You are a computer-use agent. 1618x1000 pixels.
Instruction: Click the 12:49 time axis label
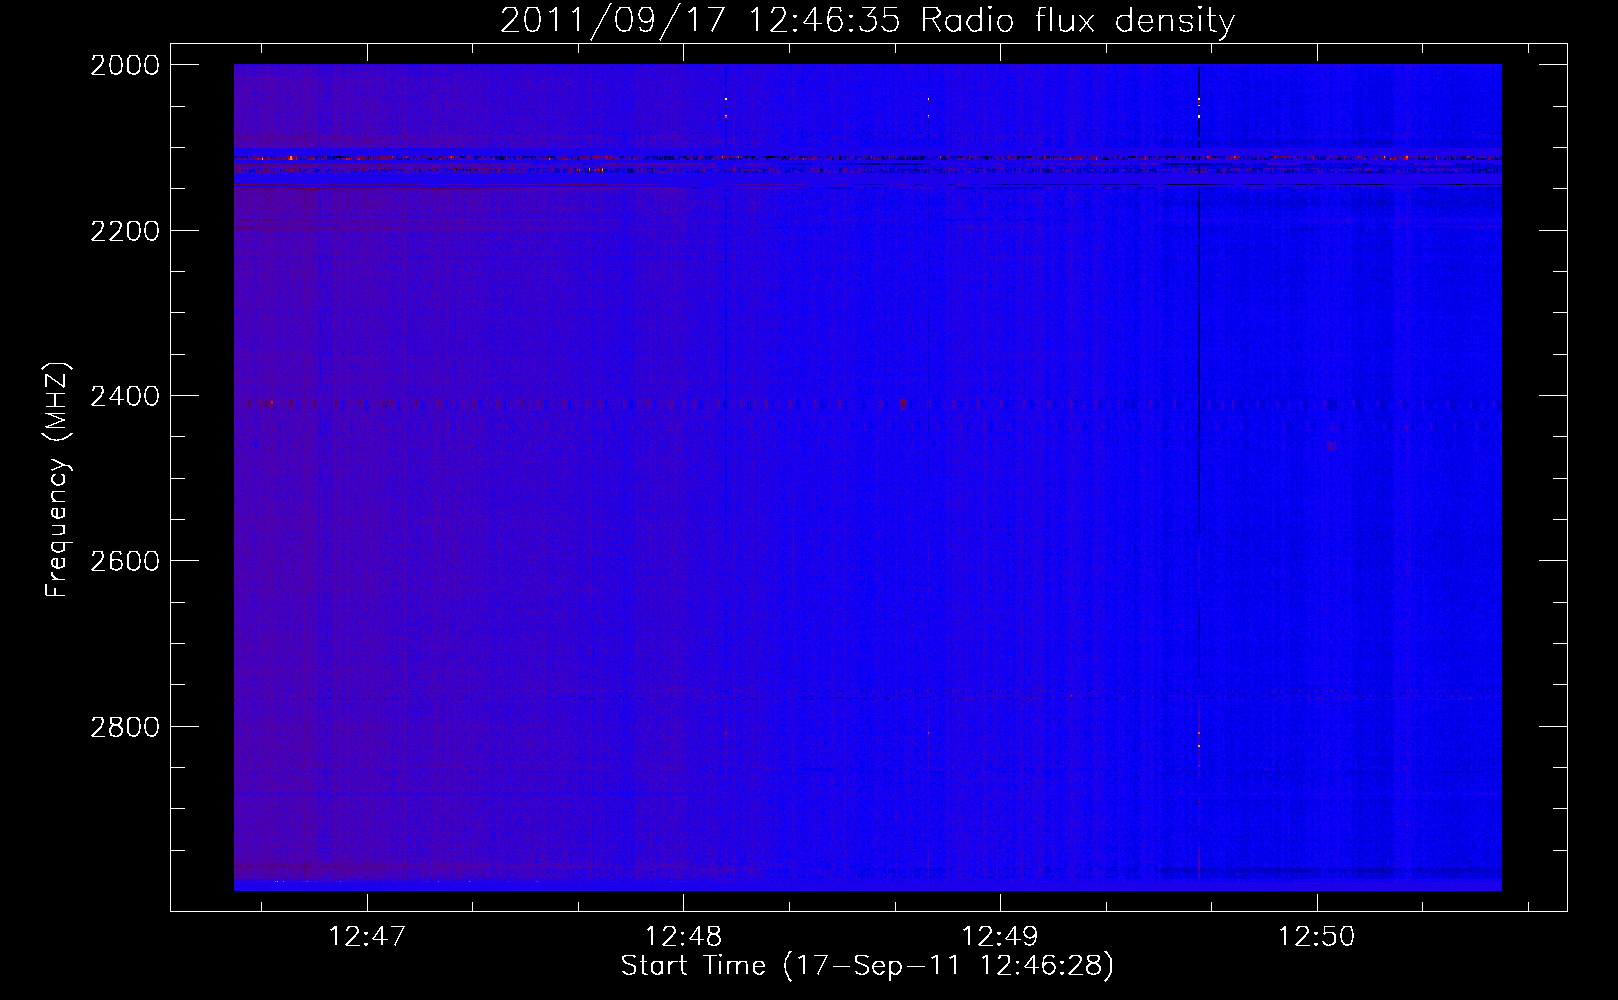[x=1000, y=937]
